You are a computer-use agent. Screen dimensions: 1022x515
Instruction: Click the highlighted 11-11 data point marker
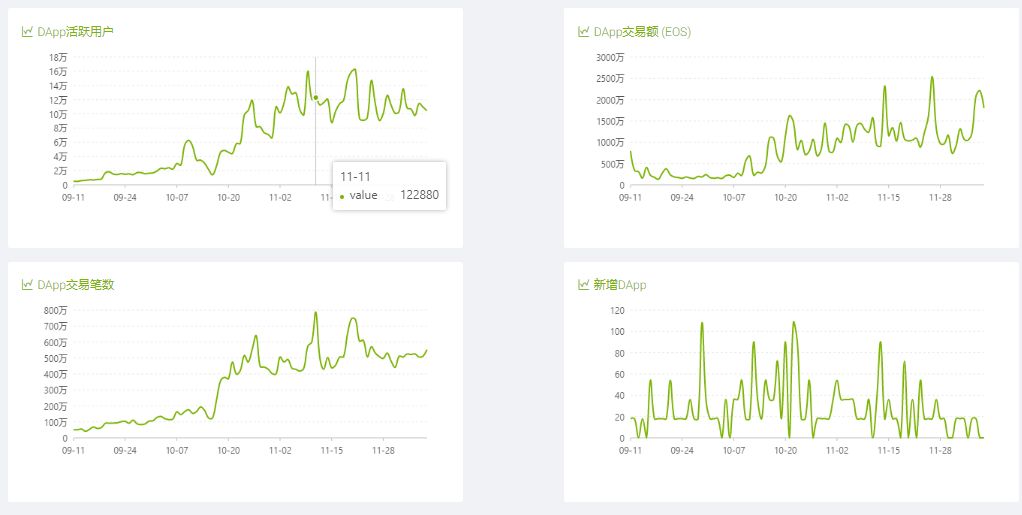(x=315, y=98)
